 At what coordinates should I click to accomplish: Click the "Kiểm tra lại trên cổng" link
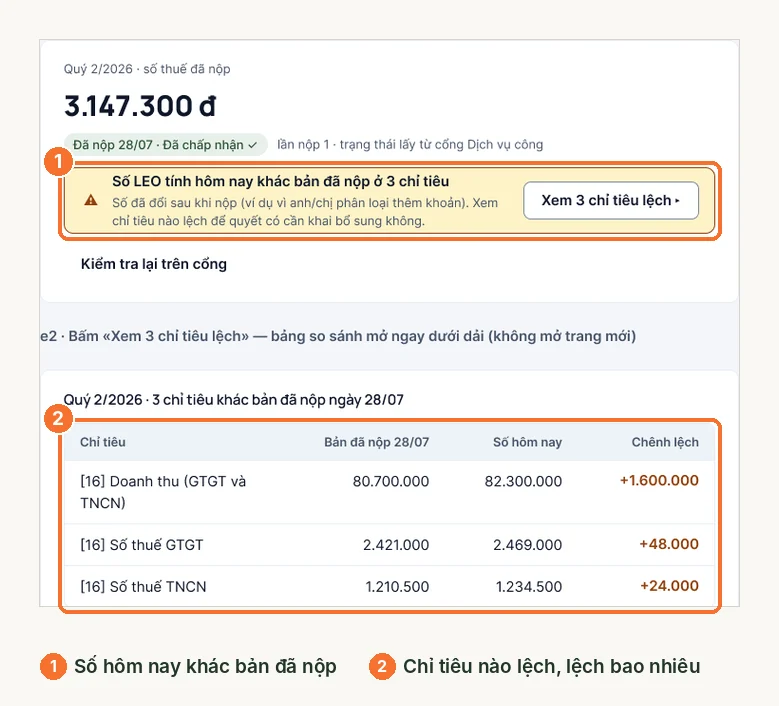pyautogui.click(x=154, y=264)
